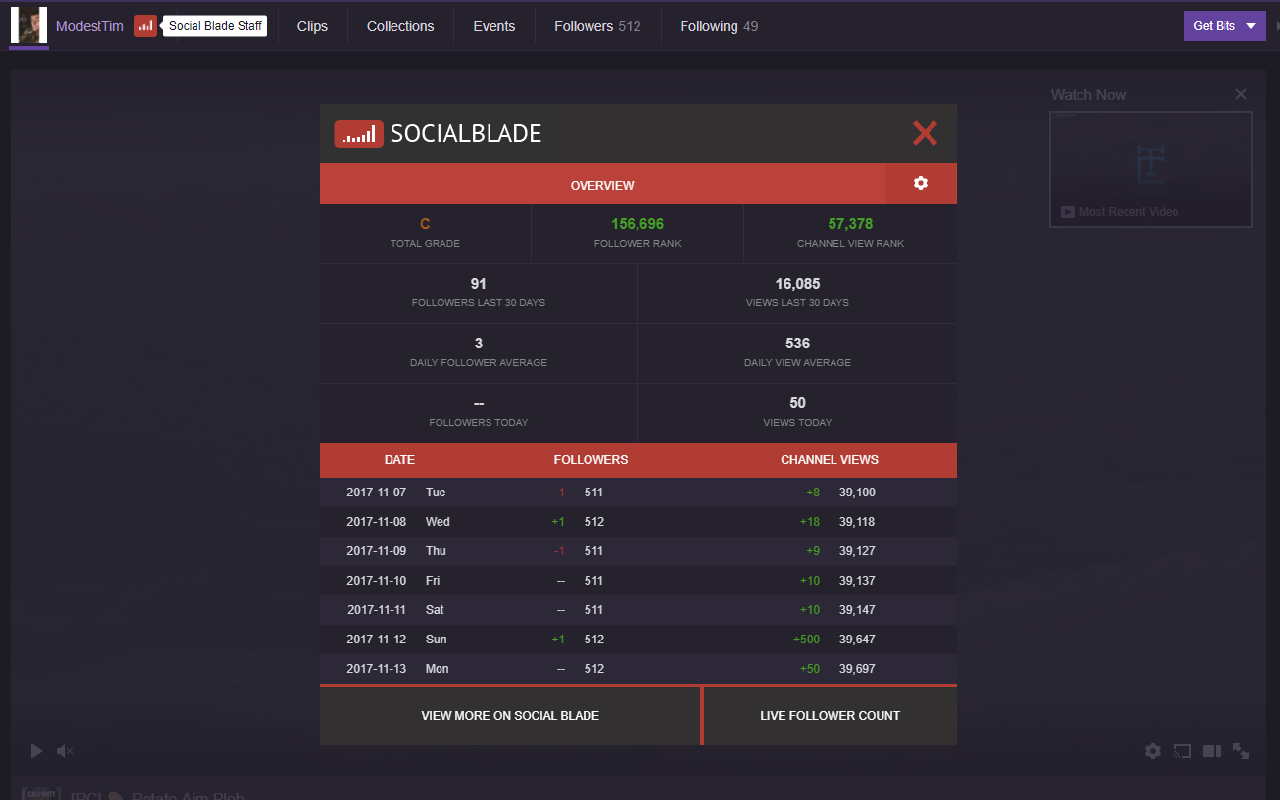View the Followers 512 tab
Image resolution: width=1280 pixels, height=800 pixels.
[597, 26]
